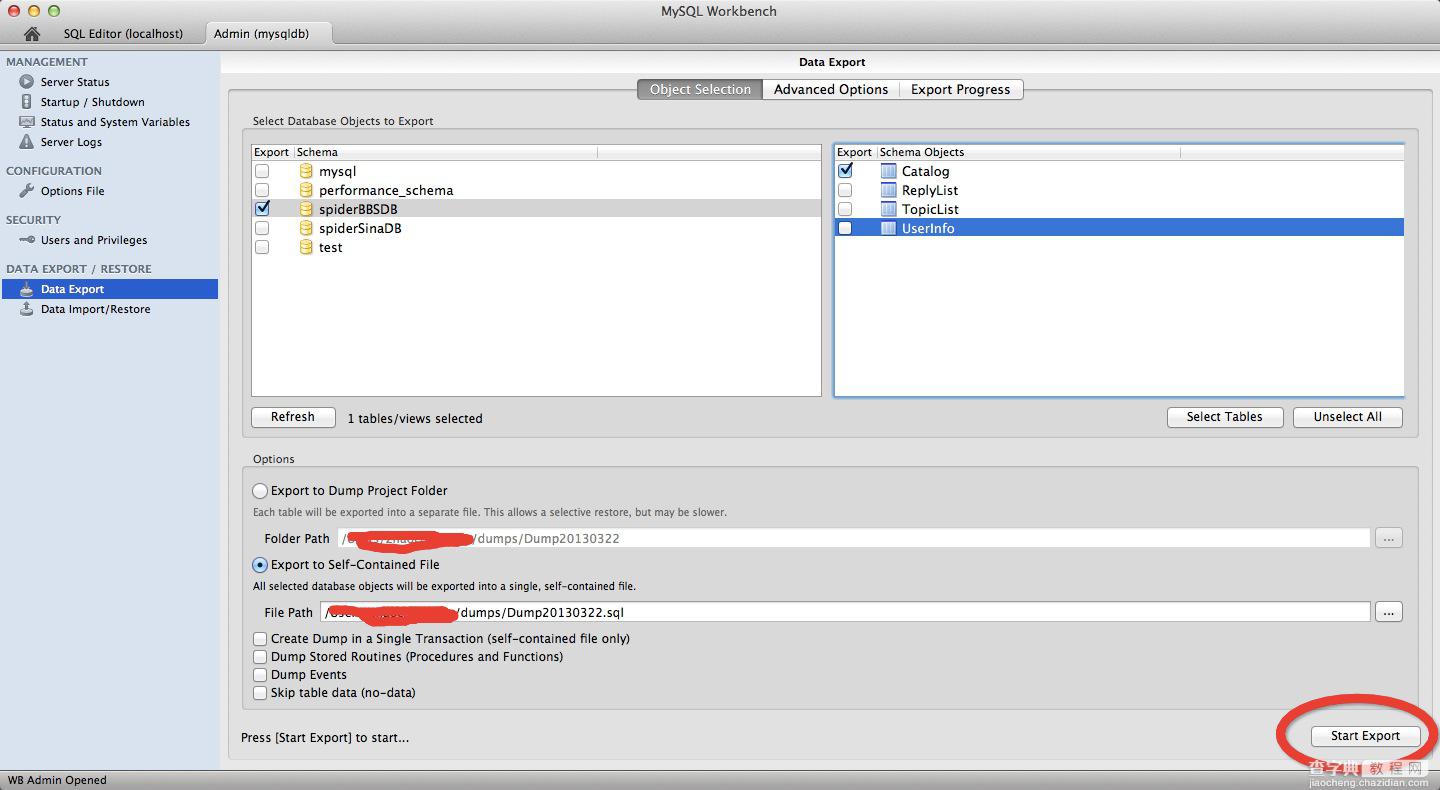The width and height of the screenshot is (1440, 790).
Task: Enable Dump Stored Routines option
Action: click(260, 657)
